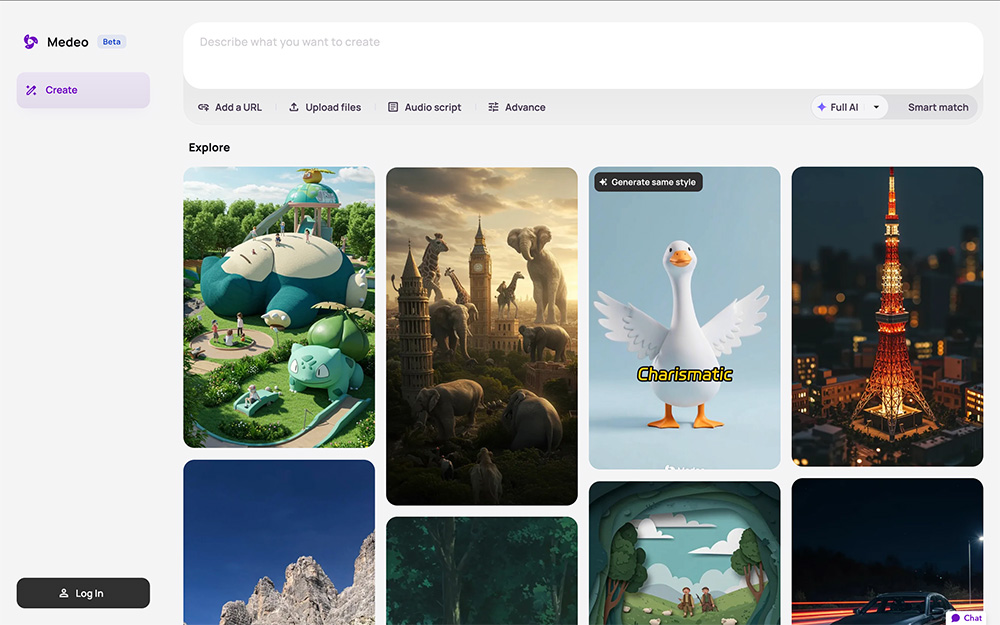Open the dark green forest thumbnail
Image resolution: width=1000 pixels, height=625 pixels.
(x=482, y=571)
